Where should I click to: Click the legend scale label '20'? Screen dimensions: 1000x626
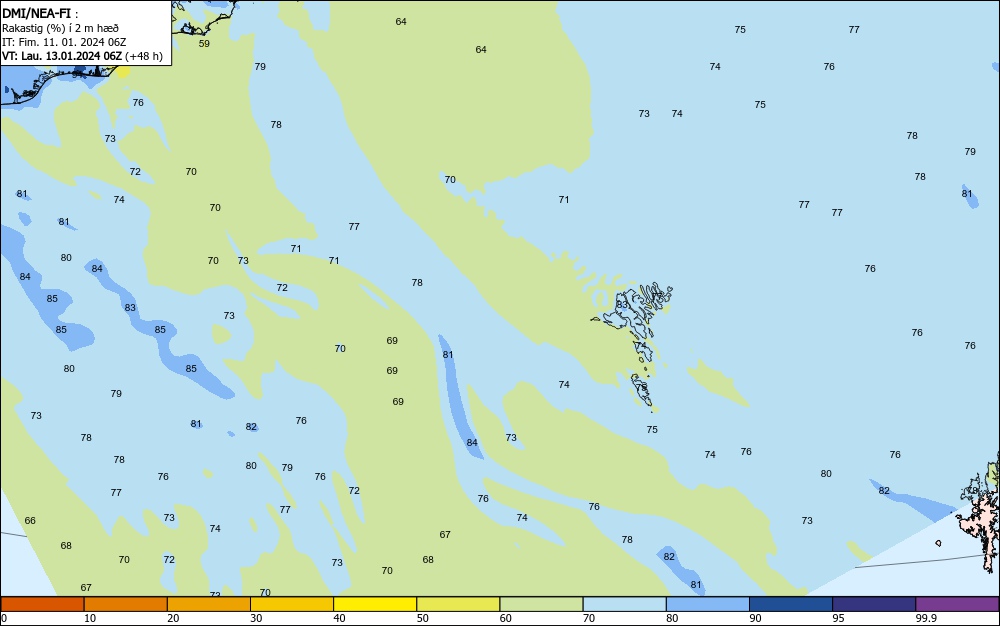[x=173, y=618]
